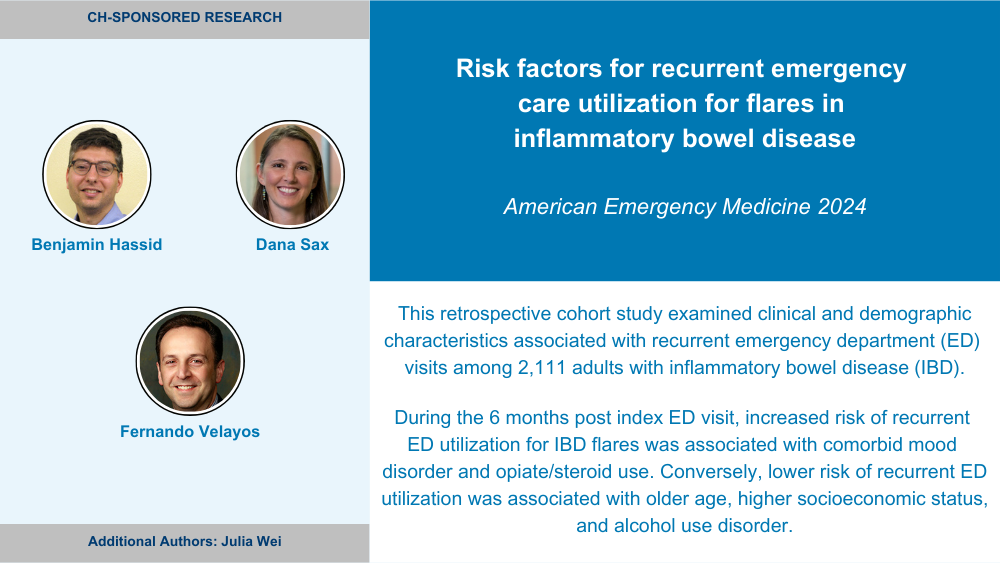Open the Dana Sax name link
This screenshot has width=1000, height=563.
tap(292, 245)
